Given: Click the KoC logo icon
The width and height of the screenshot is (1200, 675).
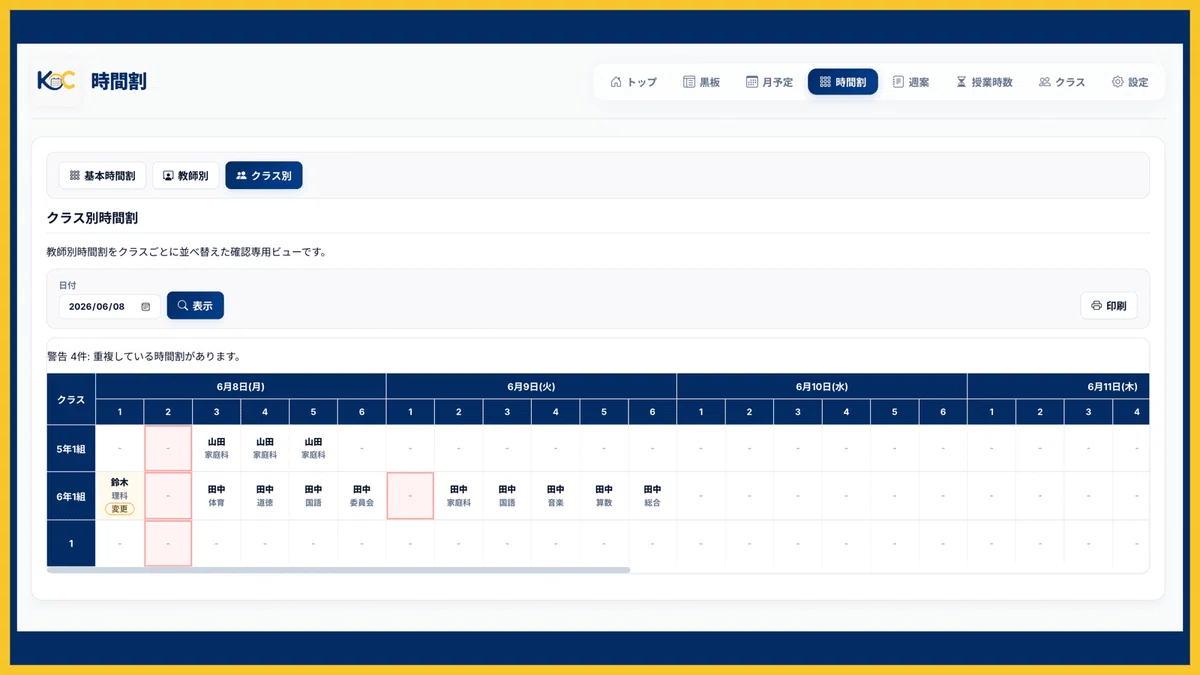Looking at the screenshot, I should (56, 81).
